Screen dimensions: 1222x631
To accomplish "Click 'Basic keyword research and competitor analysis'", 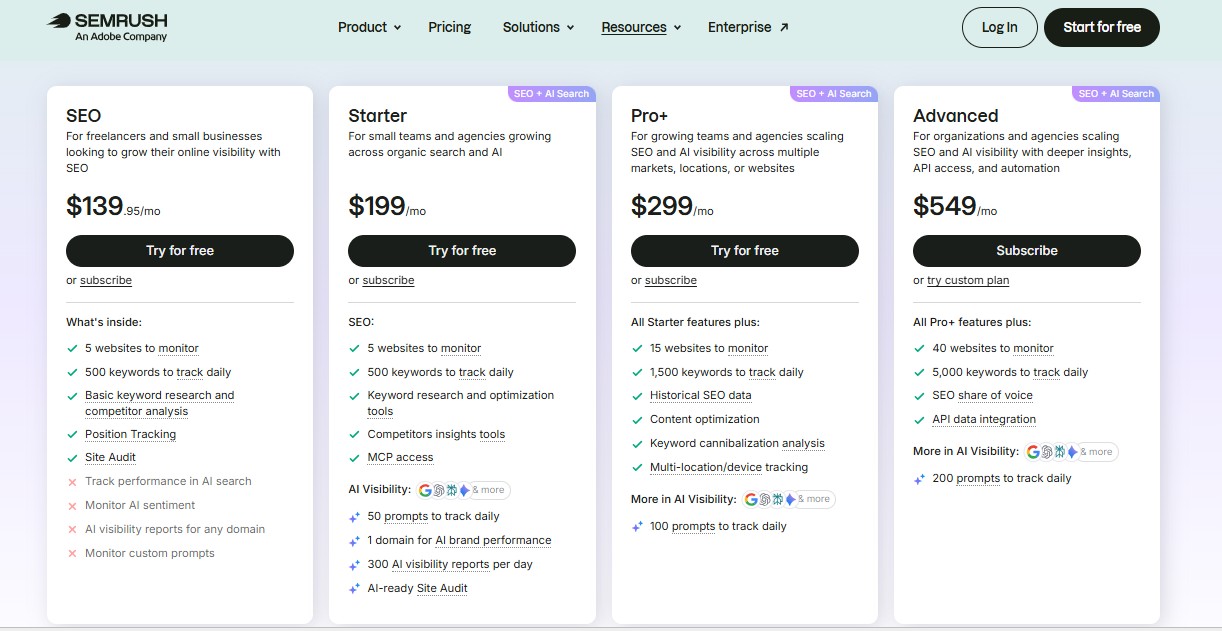I will point(159,403).
